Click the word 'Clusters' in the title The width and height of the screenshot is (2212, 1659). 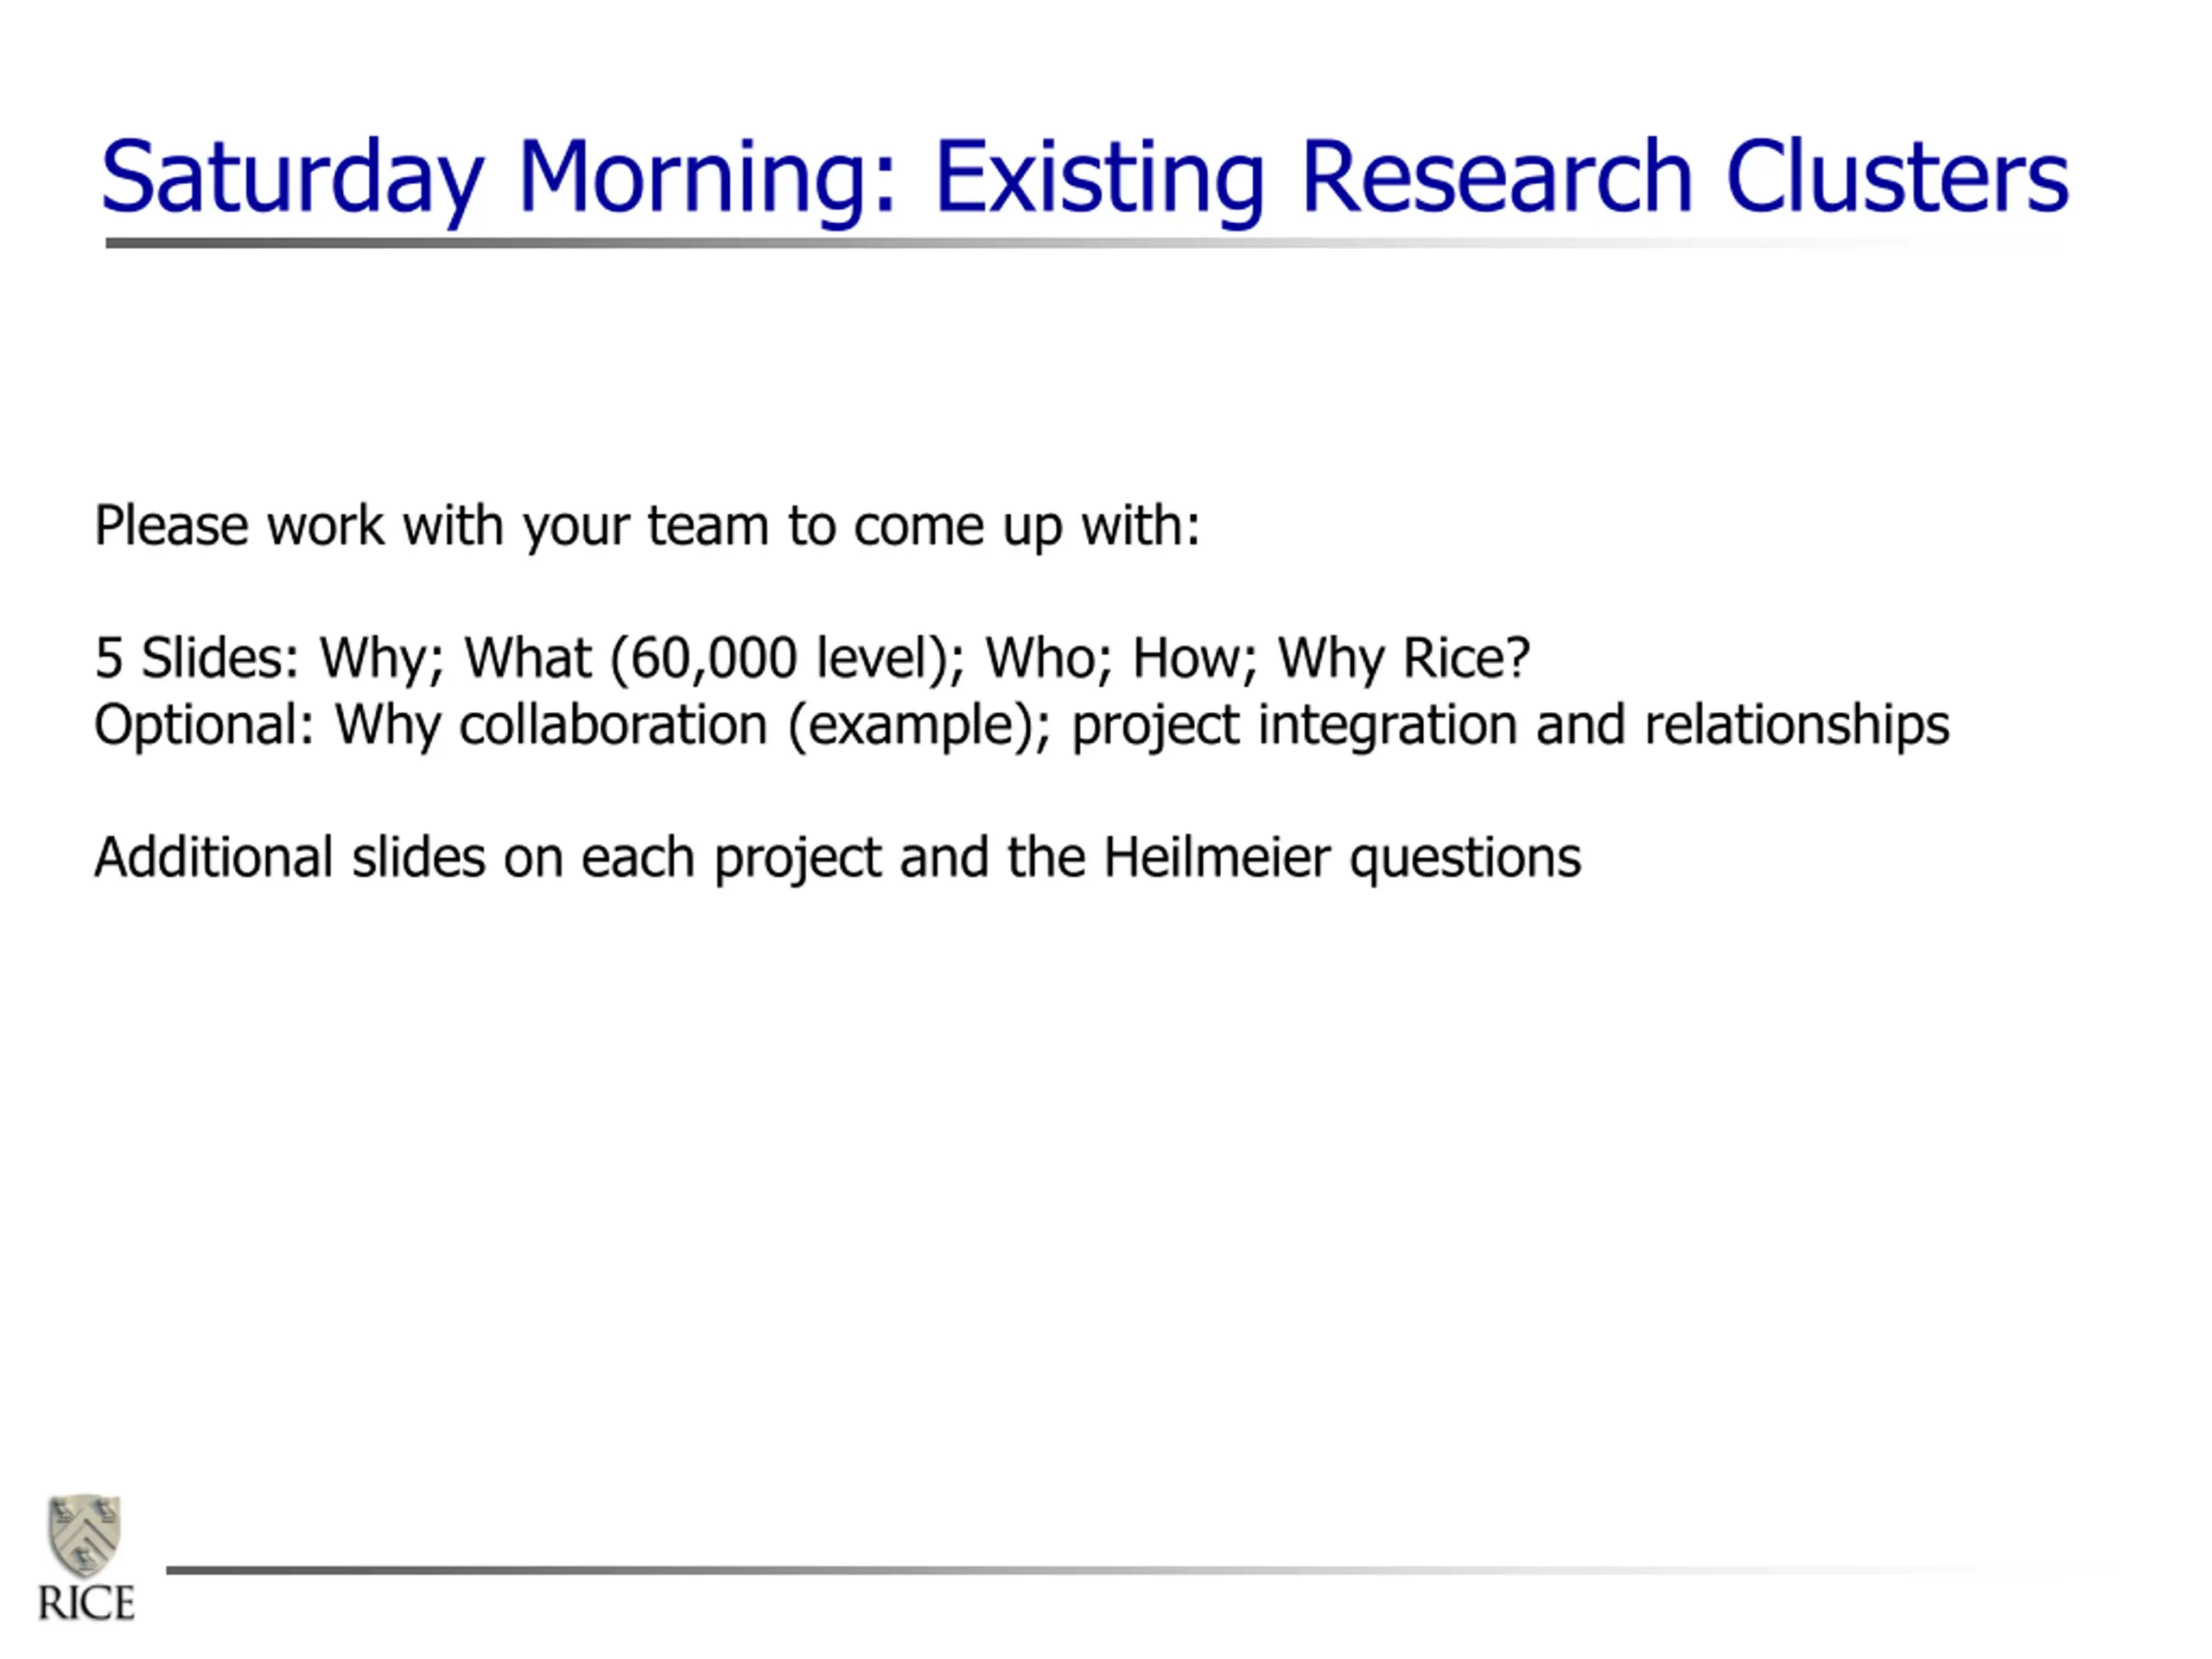tap(1897, 176)
